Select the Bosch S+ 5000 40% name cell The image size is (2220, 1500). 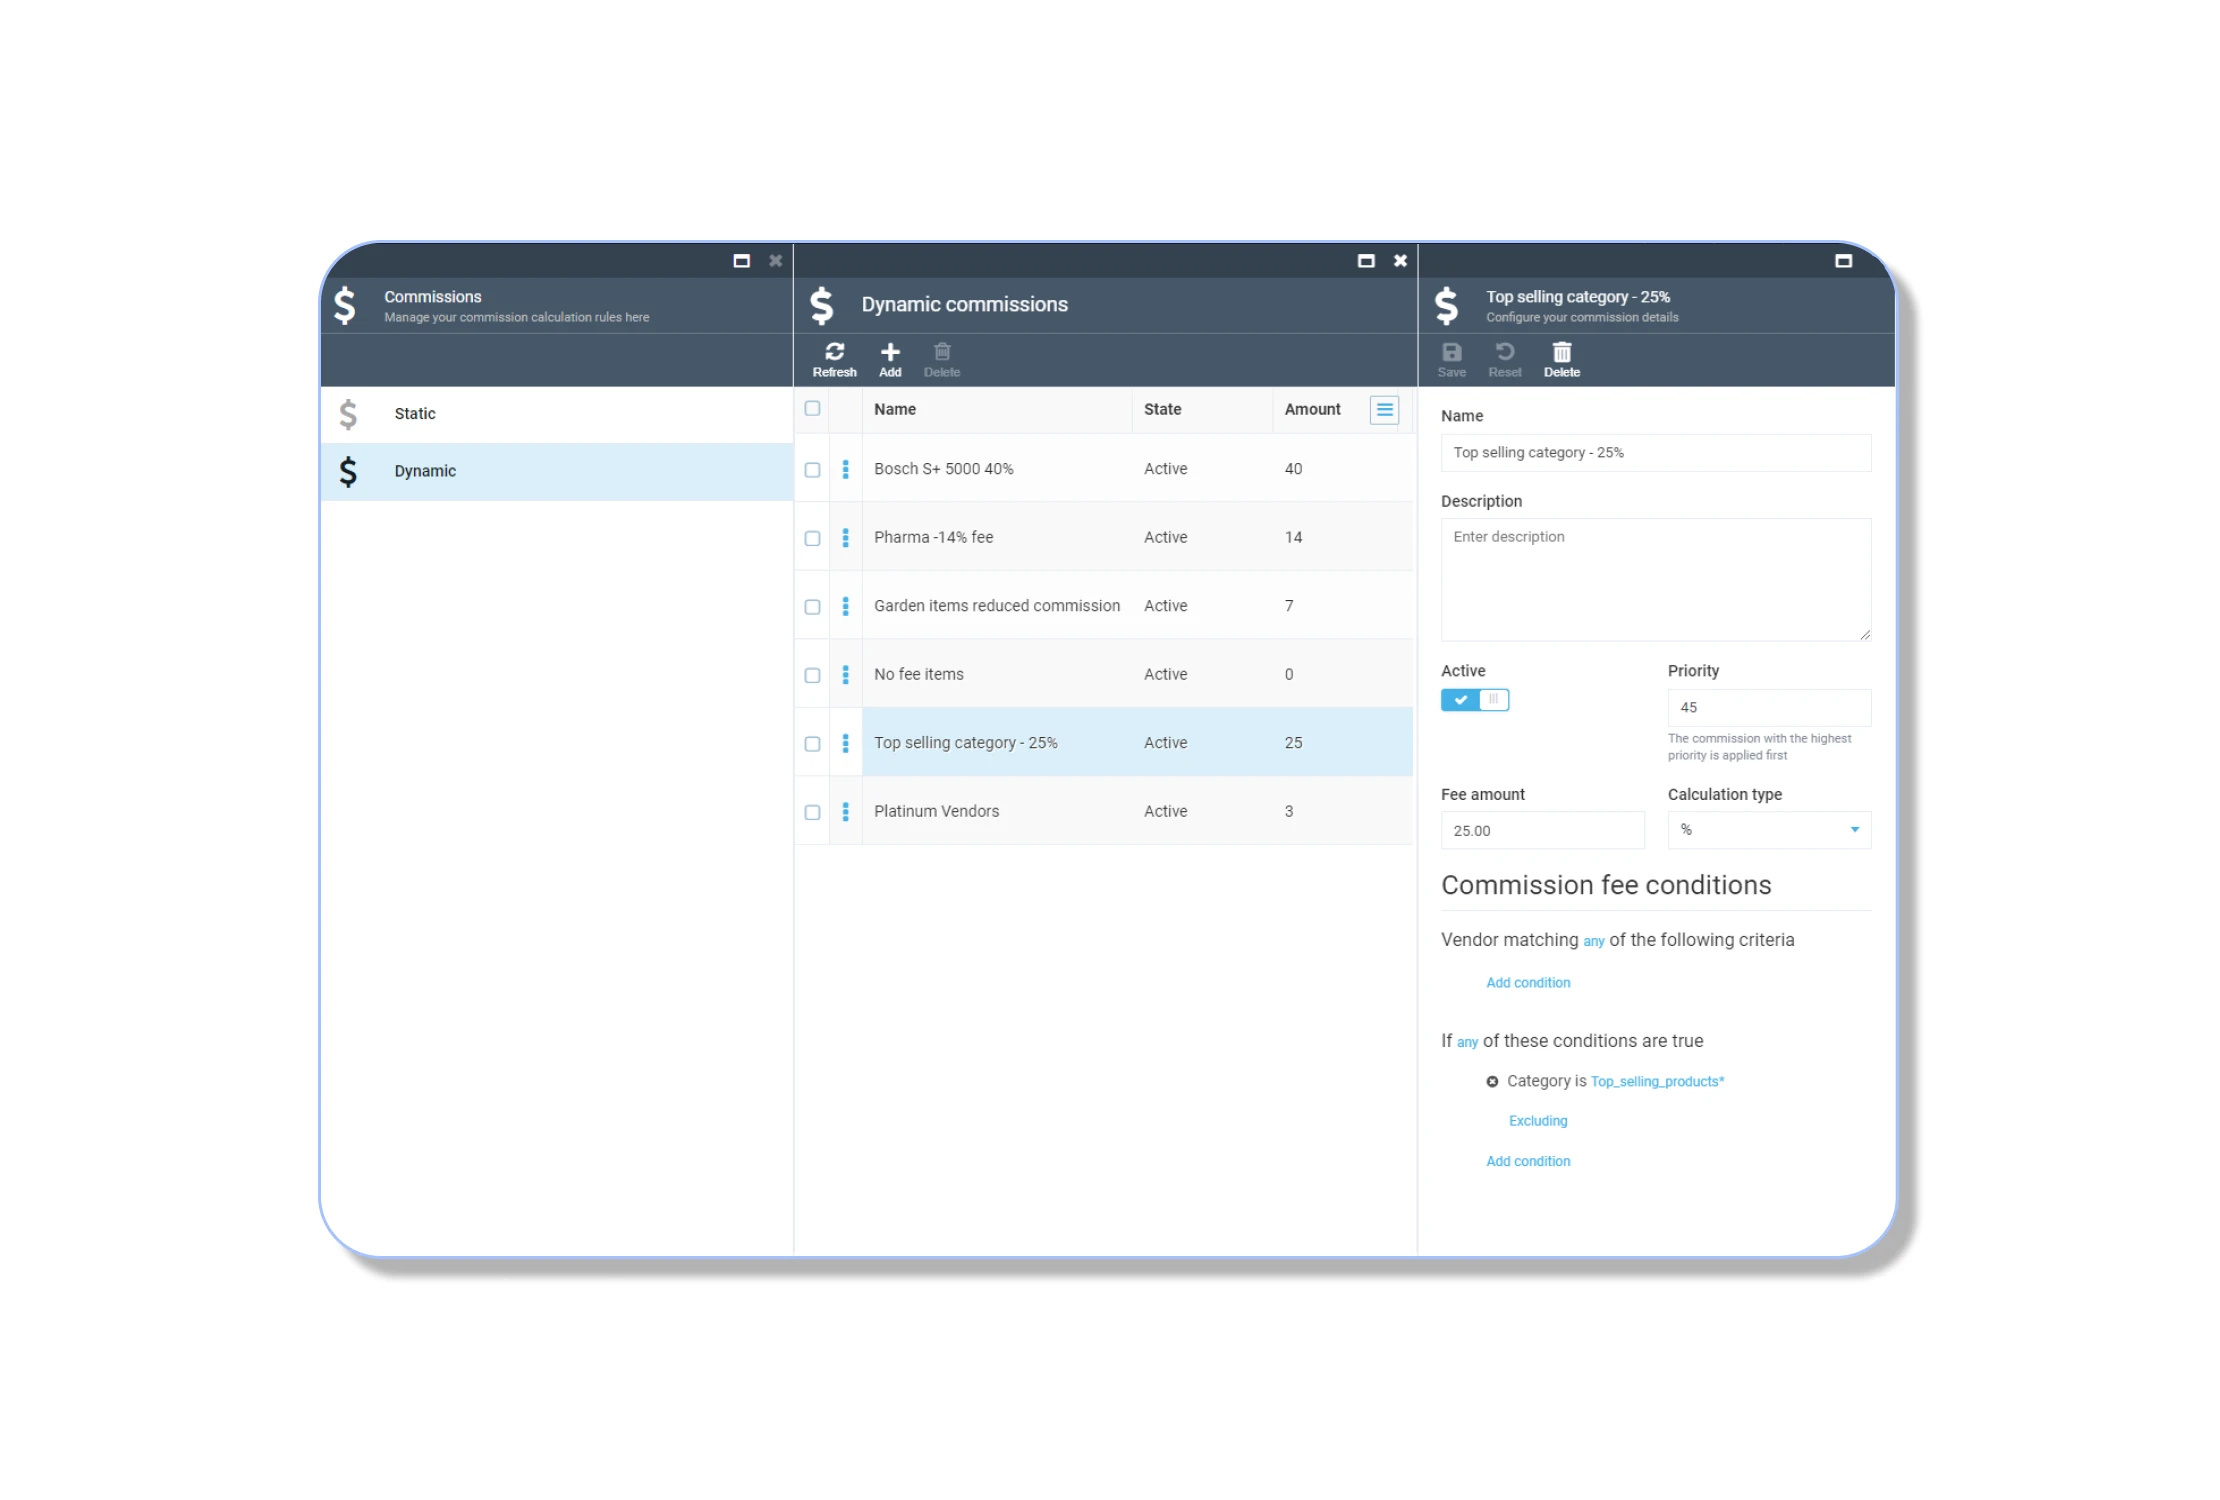point(944,469)
